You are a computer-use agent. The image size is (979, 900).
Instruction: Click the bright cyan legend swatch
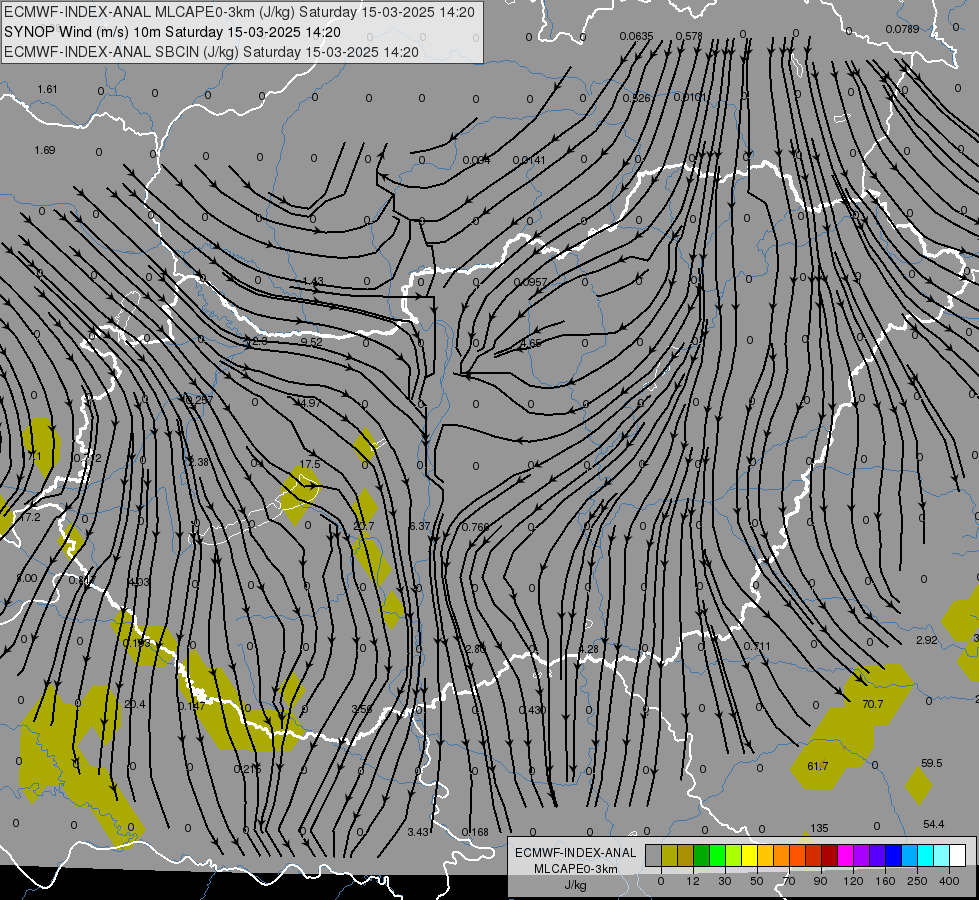pos(926,855)
